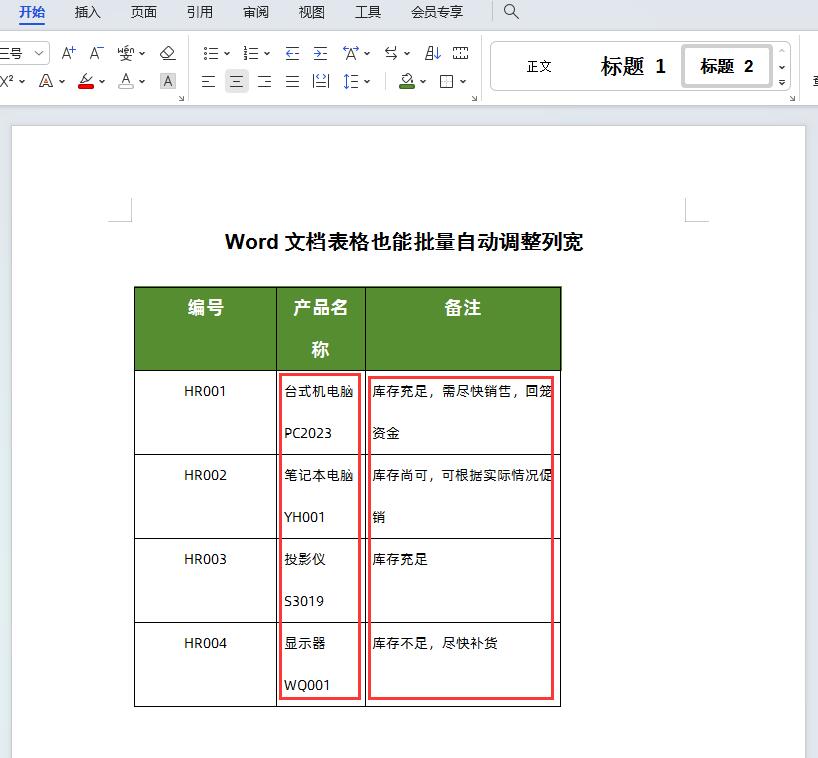Viewport: 818px width, 758px height.
Task: Open the superscript options arrow
Action: point(22,81)
